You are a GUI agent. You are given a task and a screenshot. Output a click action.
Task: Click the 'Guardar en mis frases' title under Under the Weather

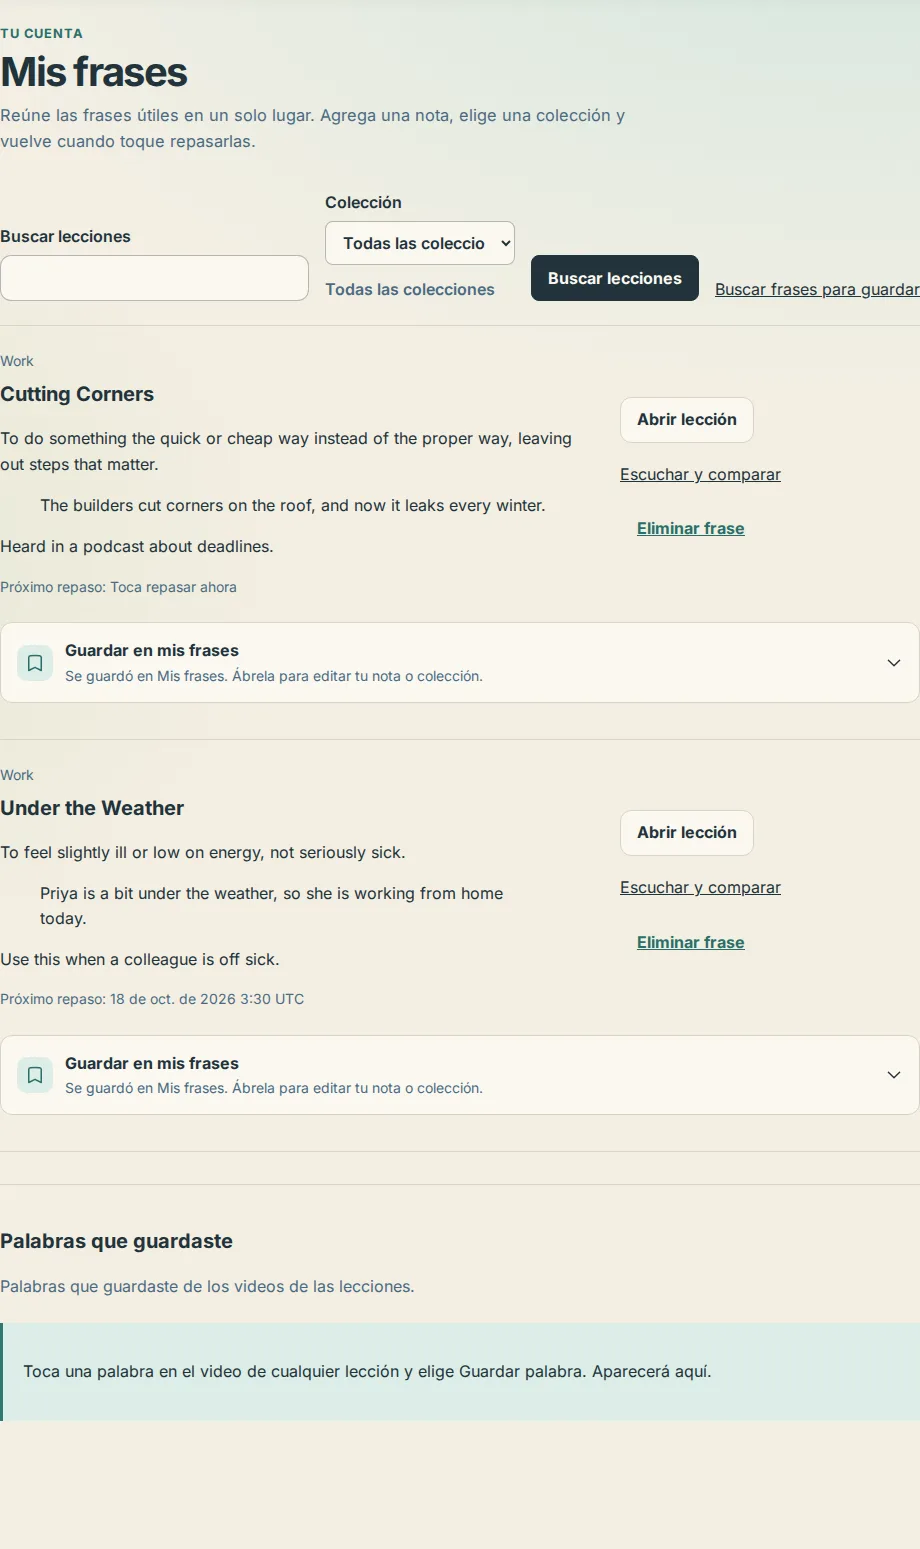(152, 1063)
